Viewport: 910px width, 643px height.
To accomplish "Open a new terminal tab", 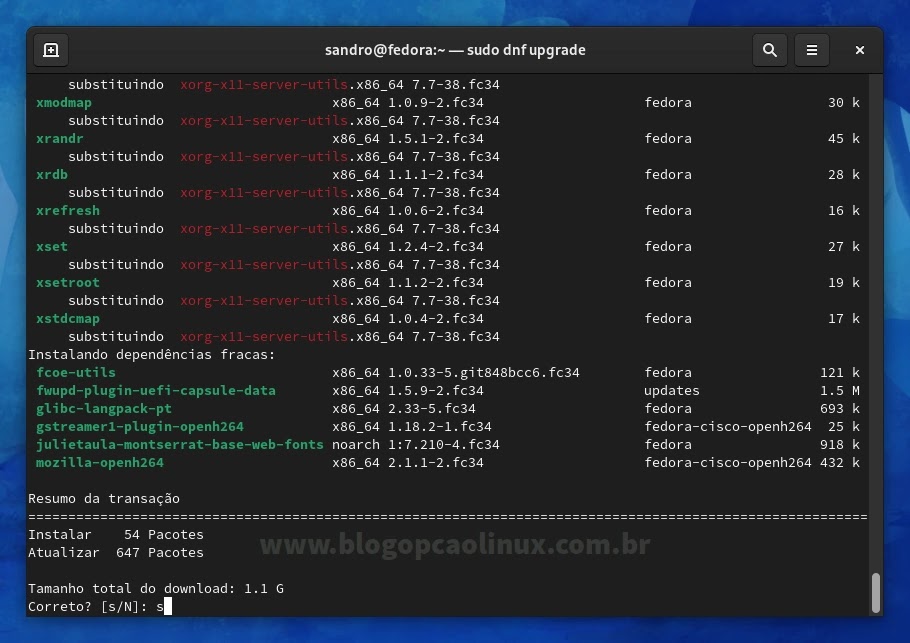I will [51, 50].
